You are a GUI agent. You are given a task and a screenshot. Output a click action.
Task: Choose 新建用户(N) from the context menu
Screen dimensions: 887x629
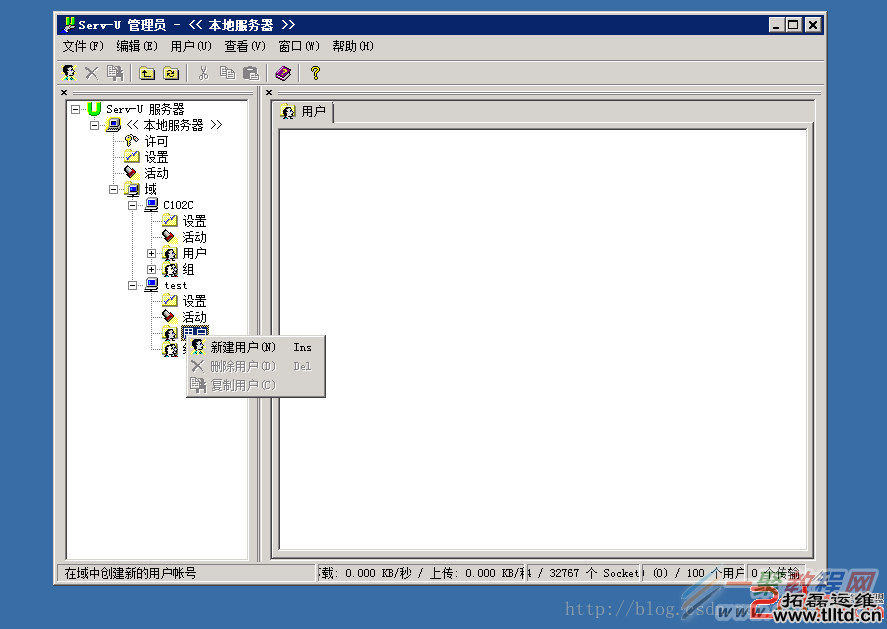click(x=243, y=347)
